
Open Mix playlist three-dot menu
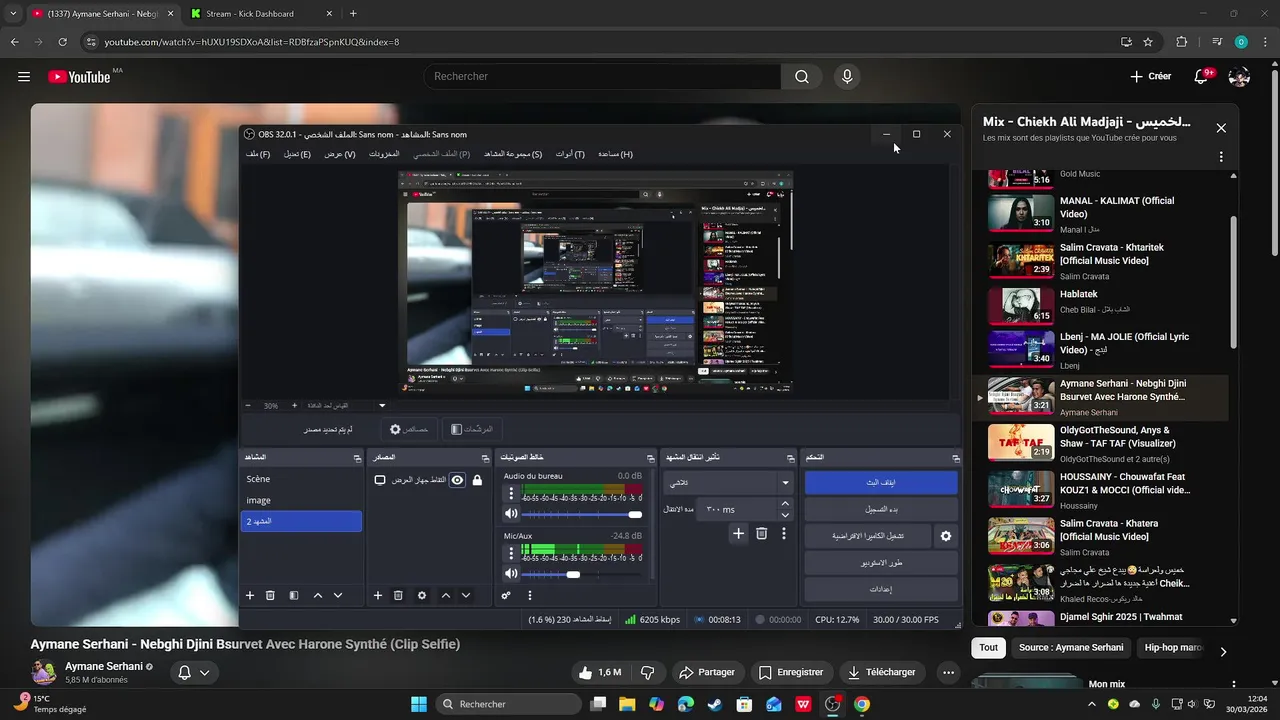1221,157
